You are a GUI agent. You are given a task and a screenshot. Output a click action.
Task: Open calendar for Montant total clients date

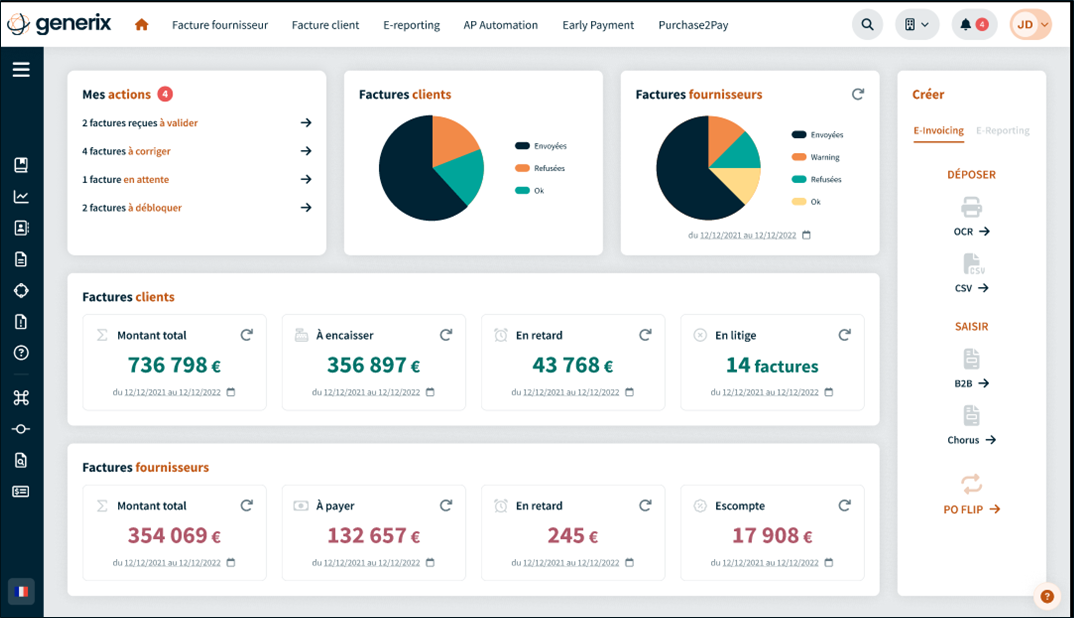(231, 392)
